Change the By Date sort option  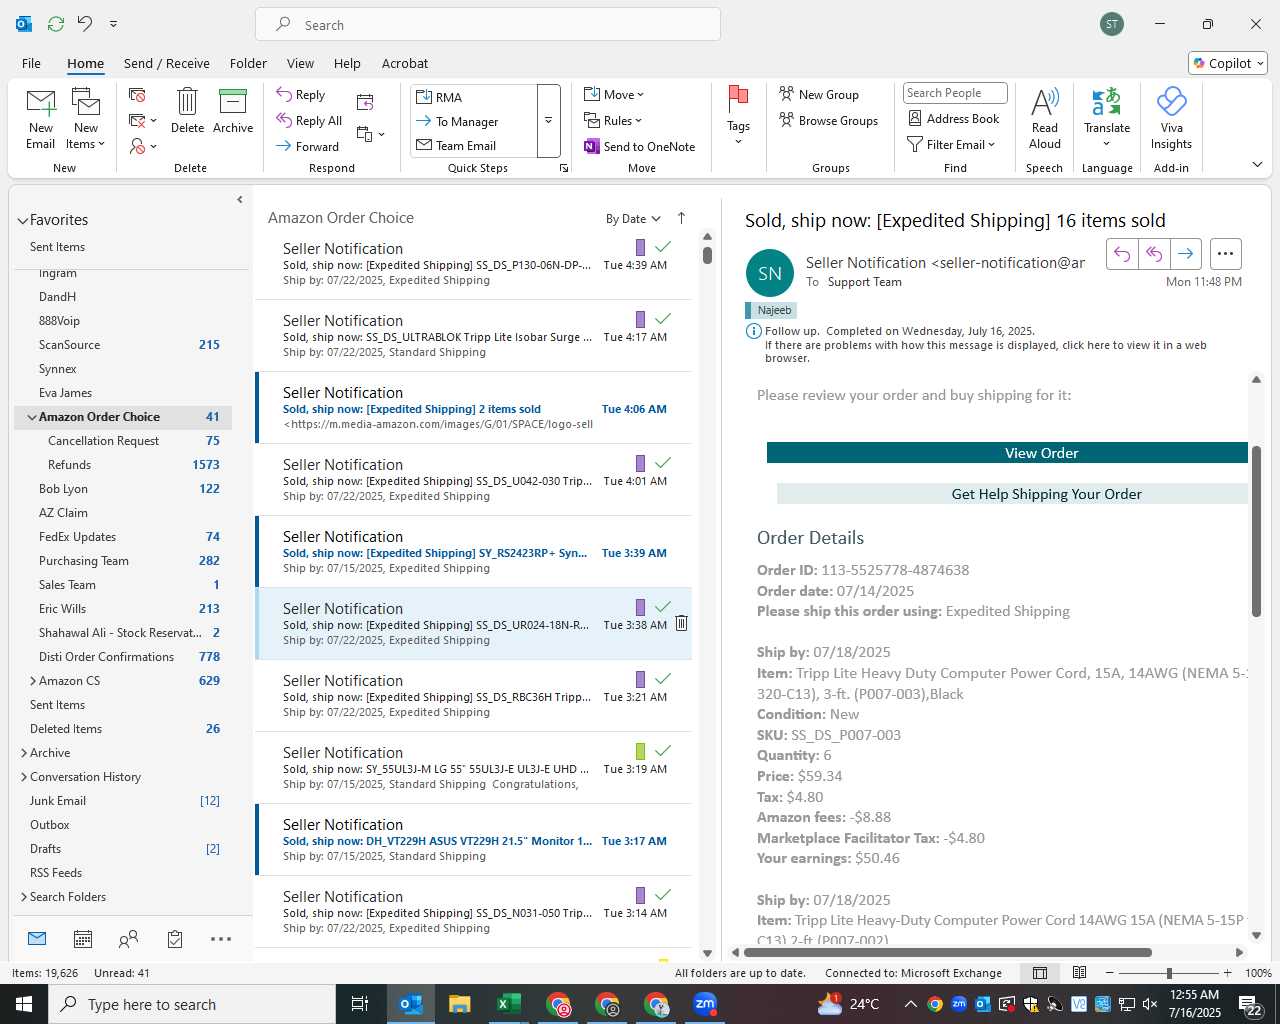tap(633, 219)
